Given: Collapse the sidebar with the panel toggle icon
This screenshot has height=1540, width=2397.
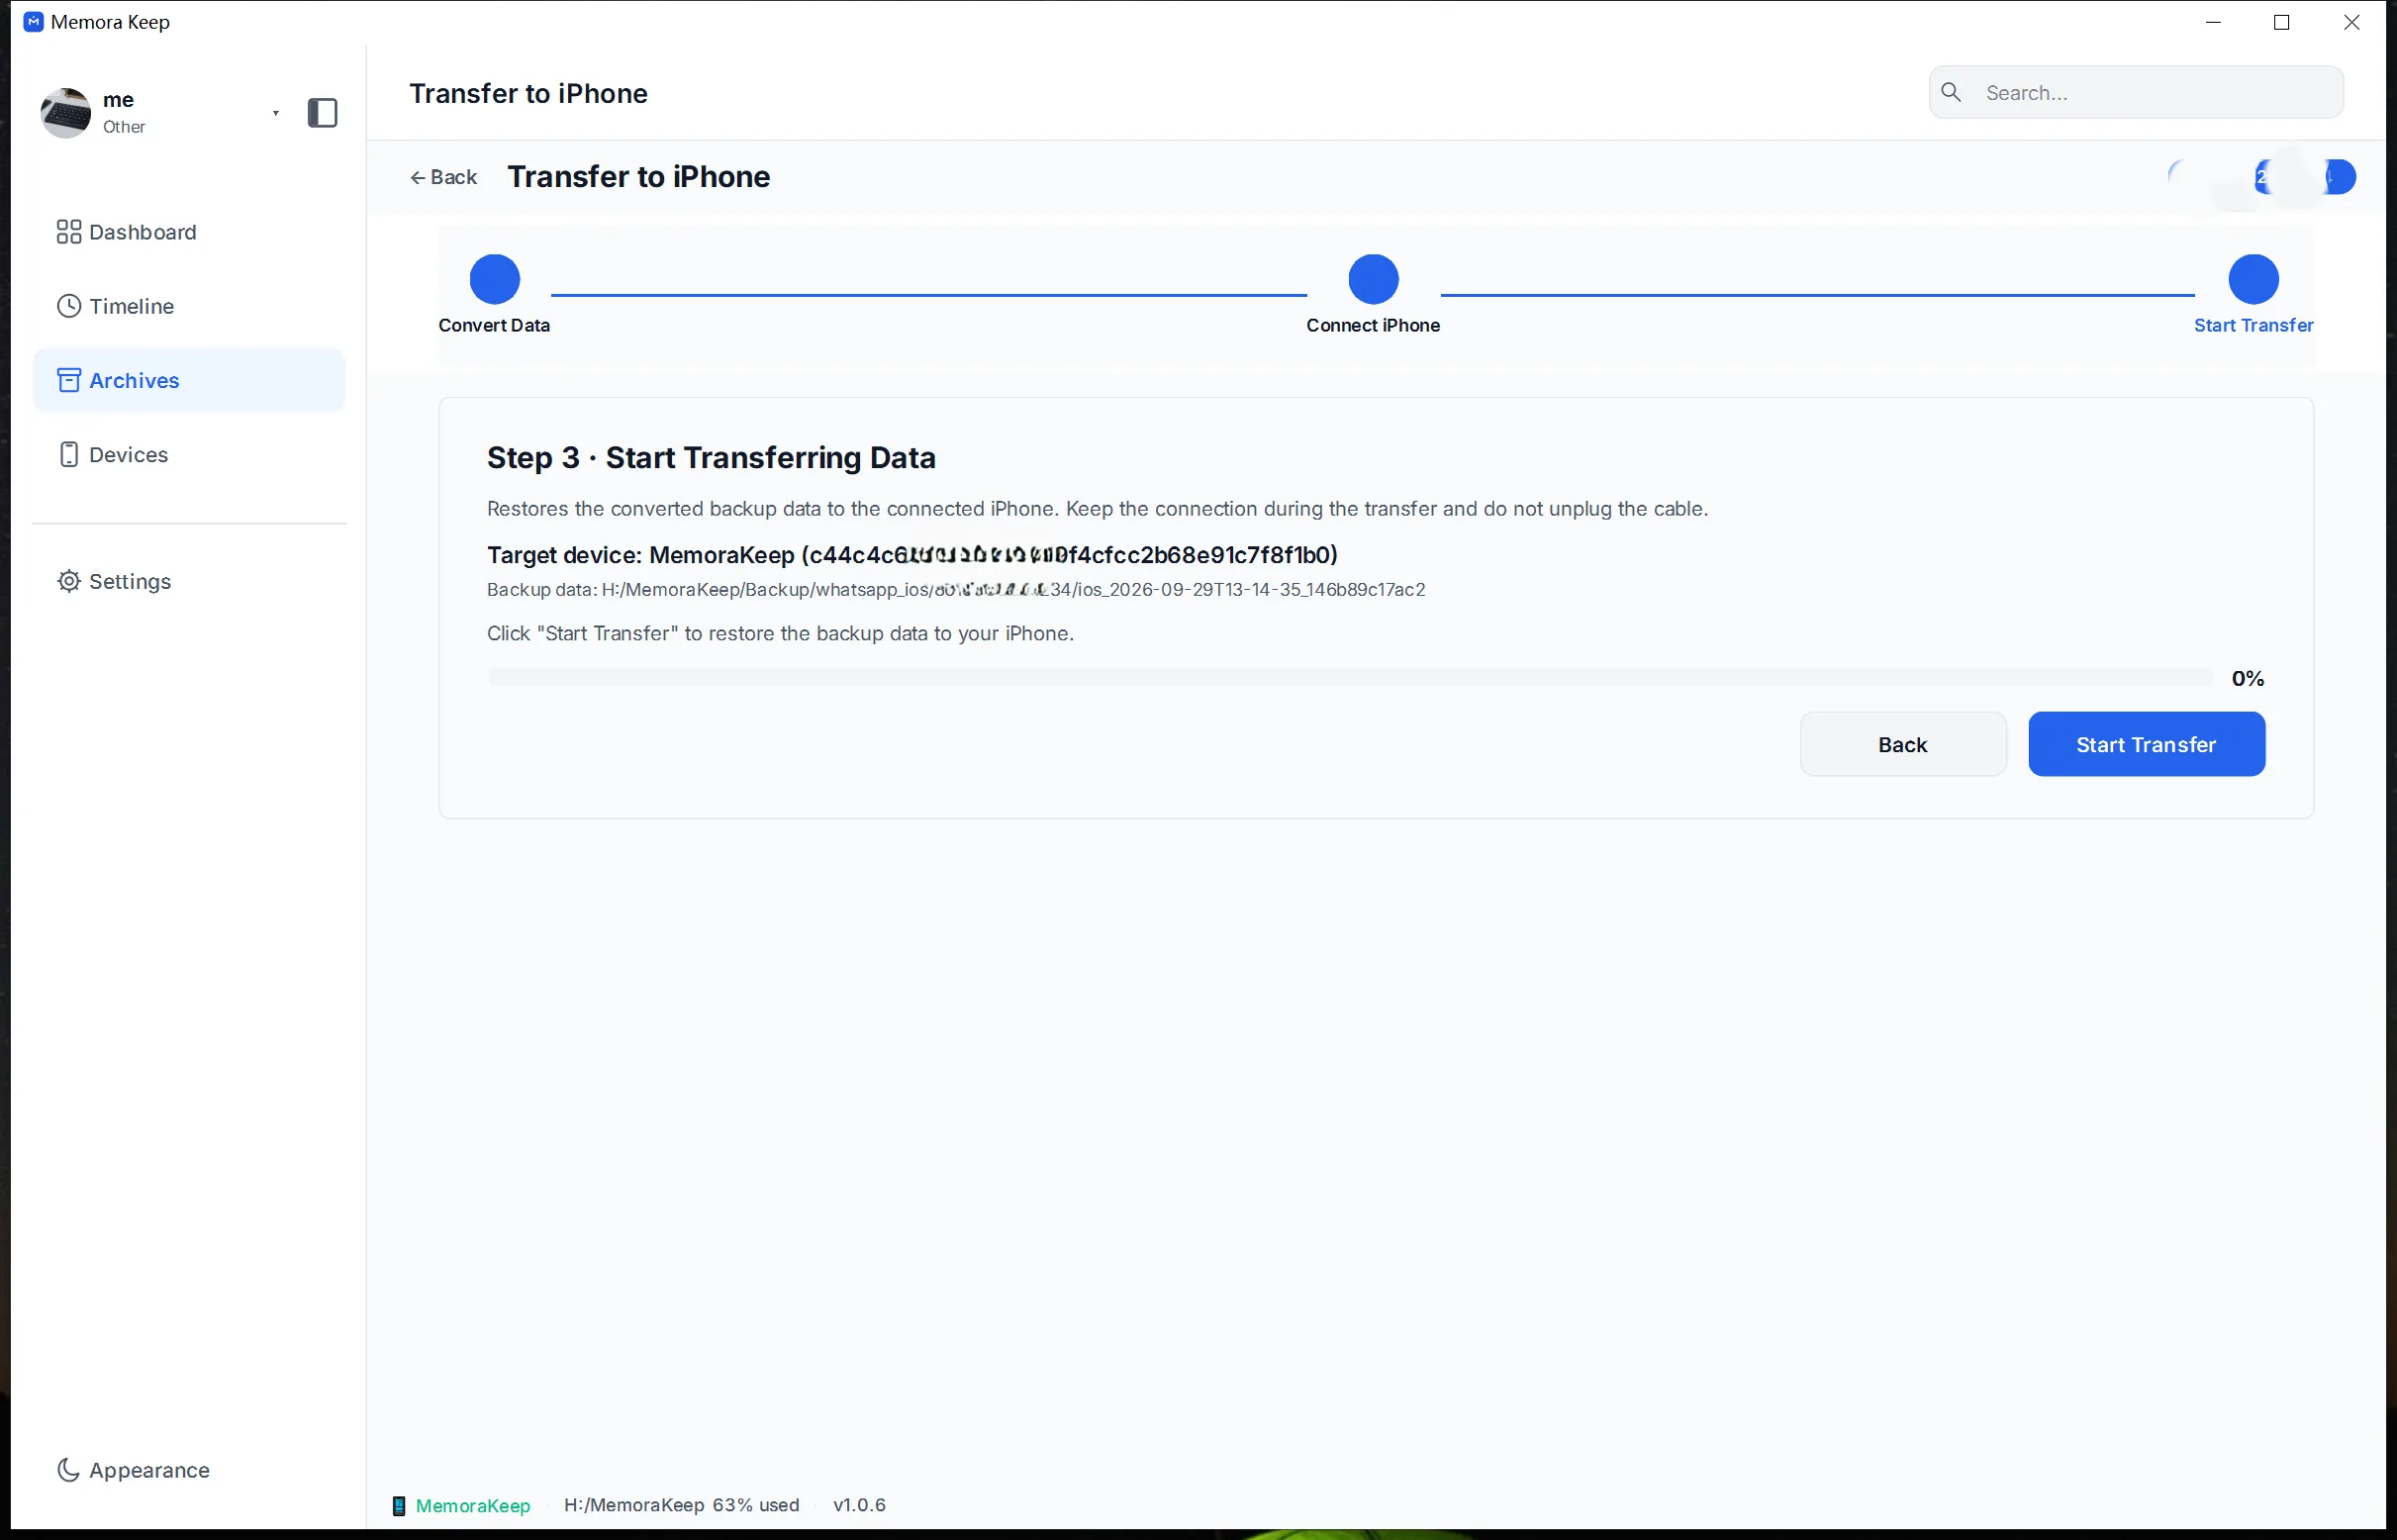Looking at the screenshot, I should [322, 113].
